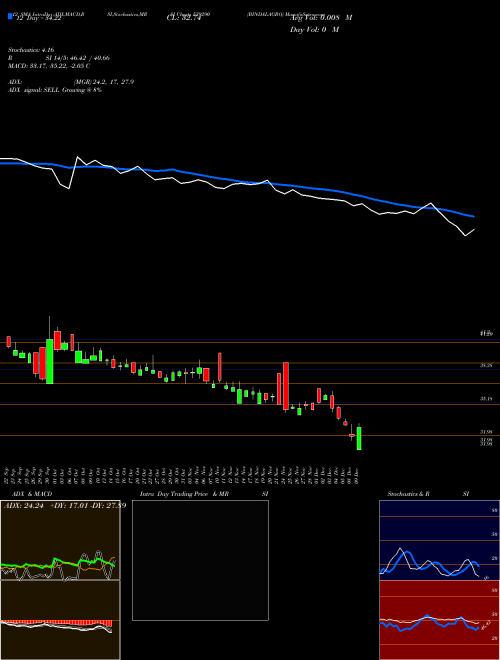The image size is (500, 660).
Task: Click the tall green candlestick near 30 Sep
Action: pyautogui.click(x=50, y=362)
